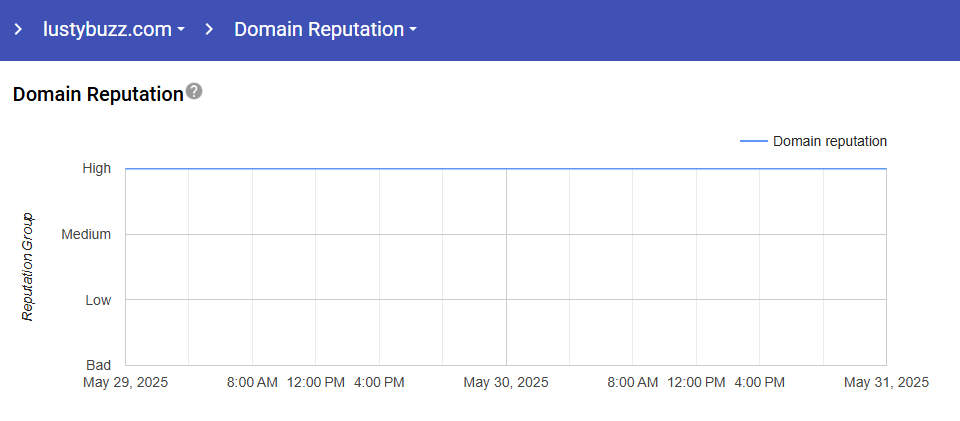Expand the Domain Reputation dashboard dropdown
This screenshot has height=421, width=960.
(x=325, y=29)
